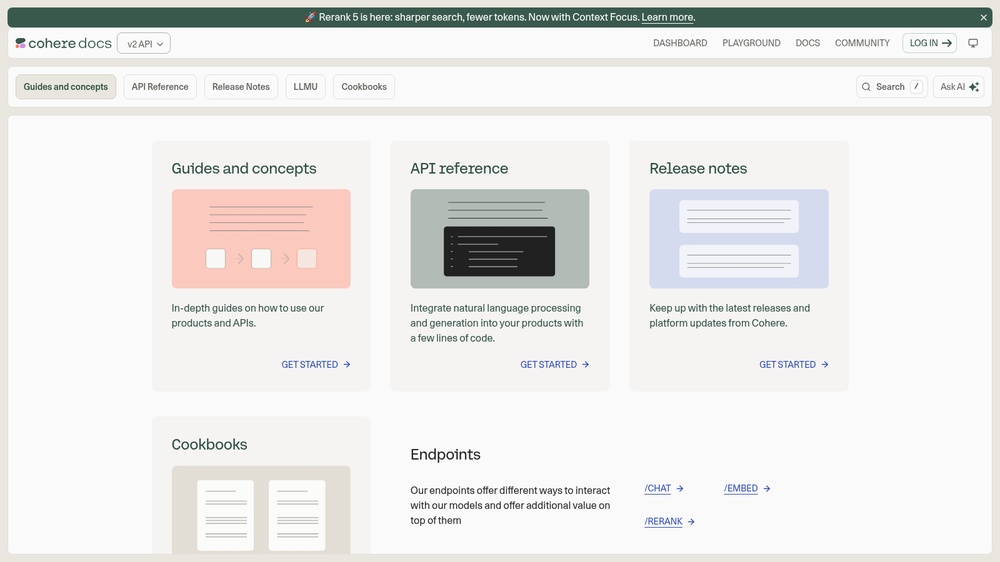The width and height of the screenshot is (1000, 562).
Task: Open the Playground nav link
Action: click(751, 43)
